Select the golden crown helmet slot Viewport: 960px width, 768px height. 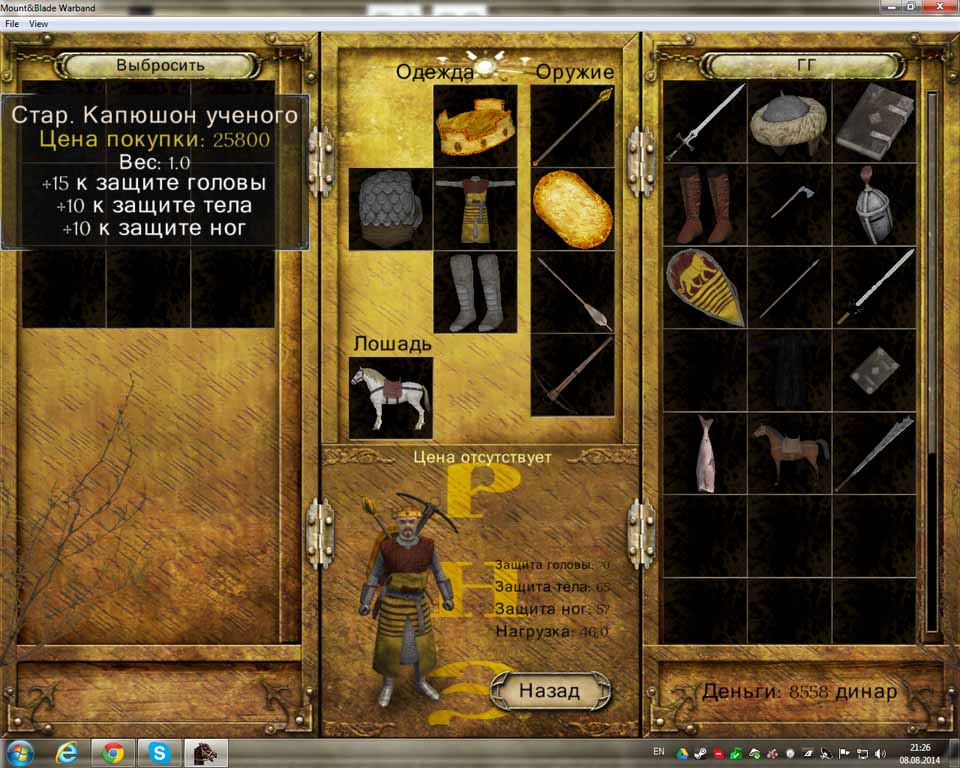point(475,126)
